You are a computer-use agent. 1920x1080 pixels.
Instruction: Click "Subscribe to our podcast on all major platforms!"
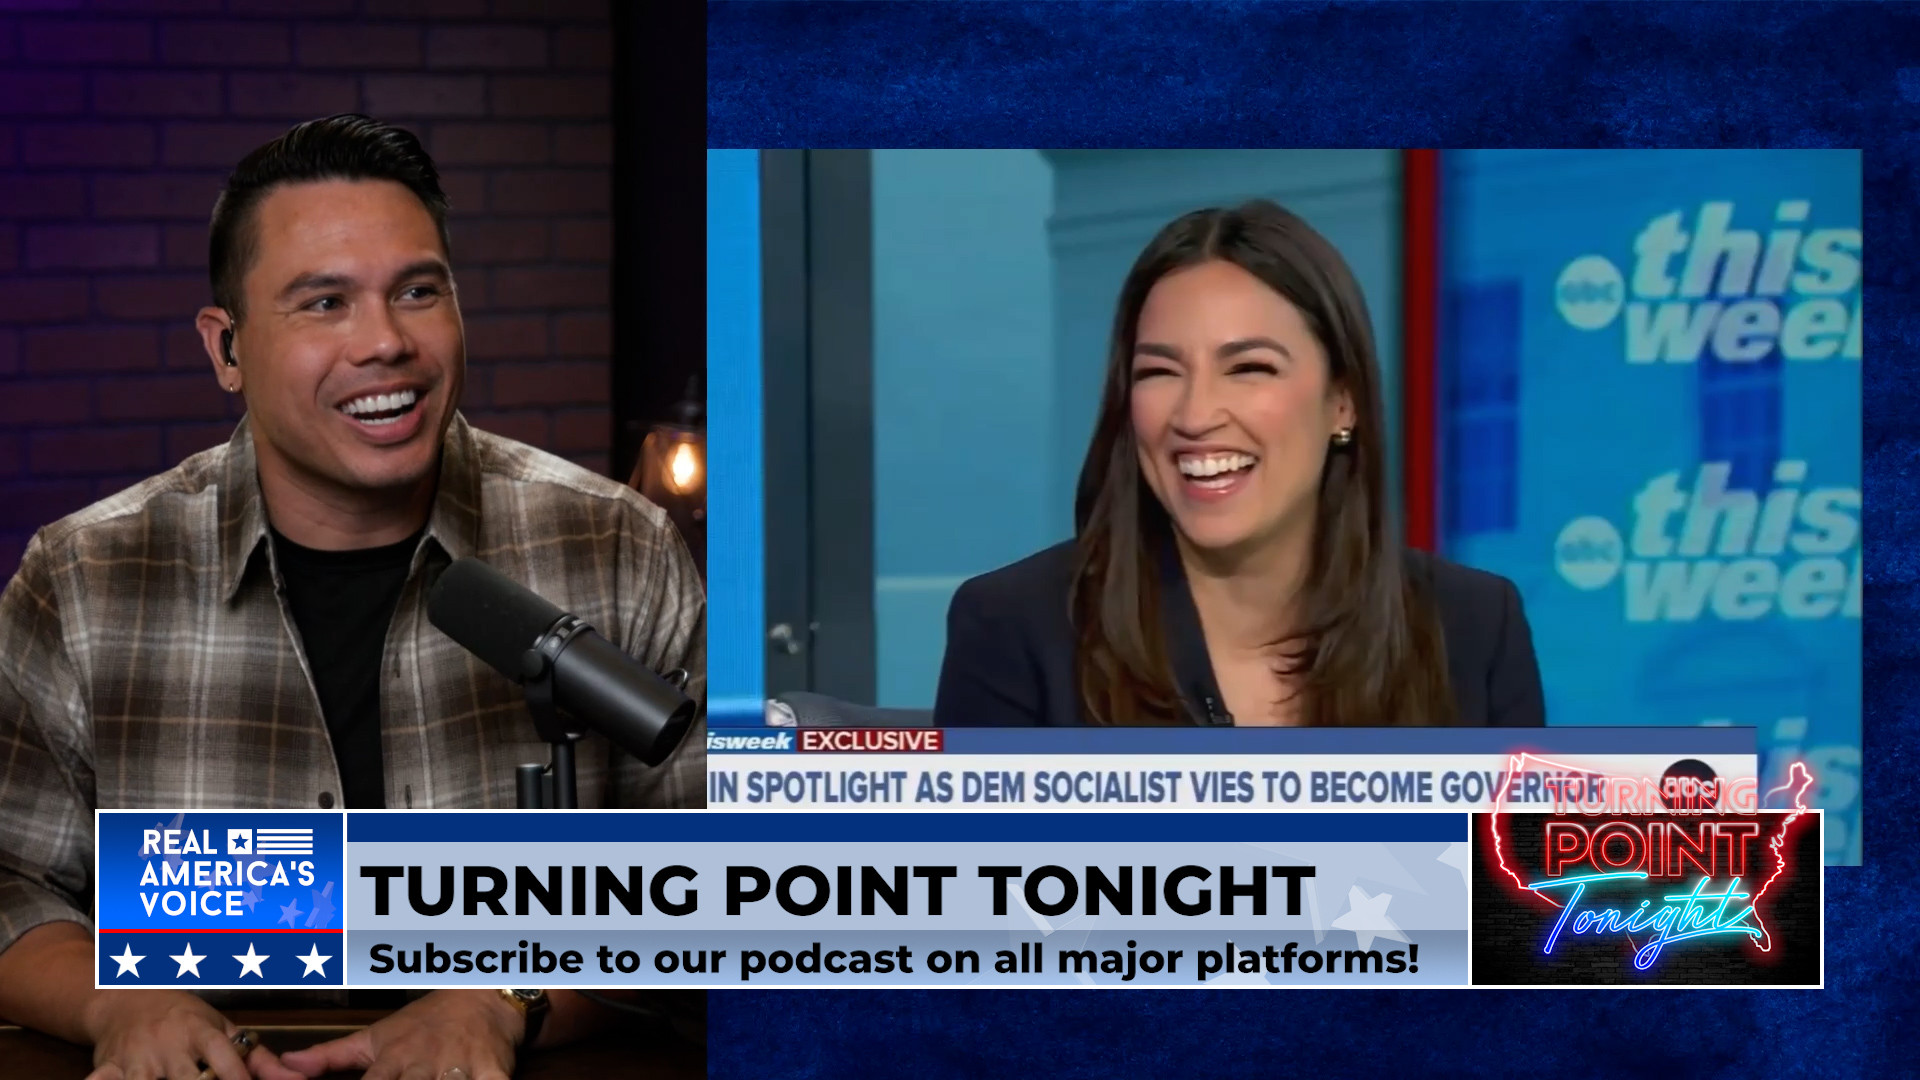coord(894,959)
